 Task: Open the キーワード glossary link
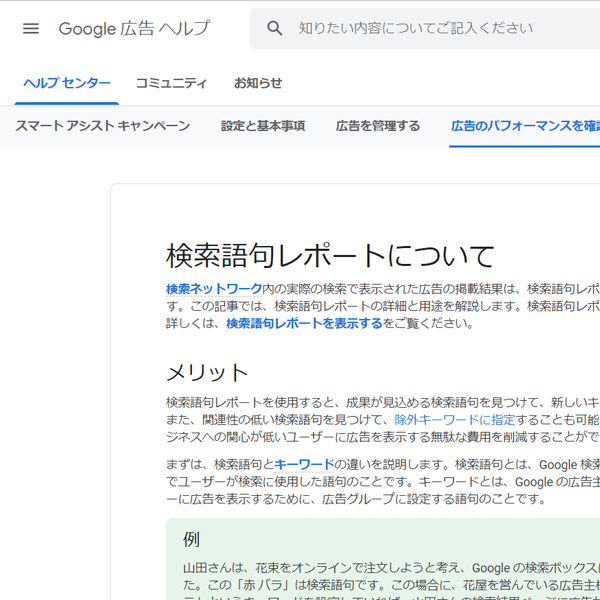tap(304, 465)
